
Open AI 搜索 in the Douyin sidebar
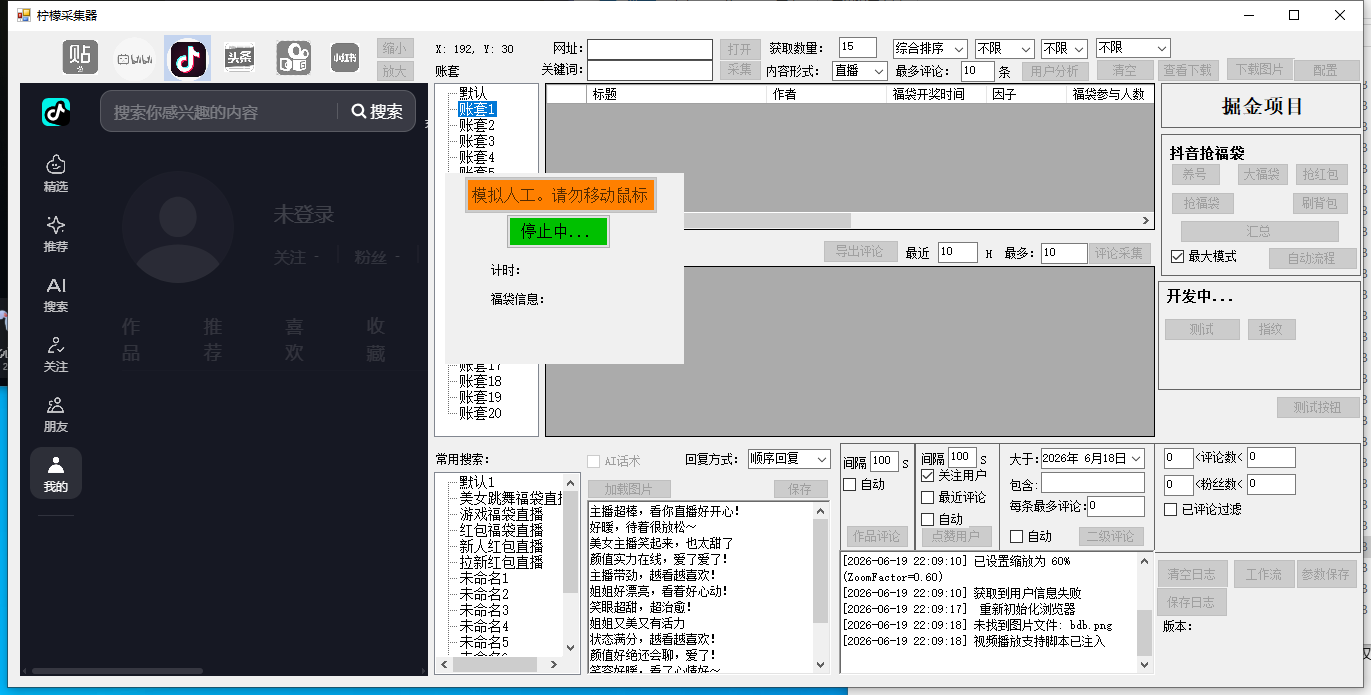click(56, 294)
